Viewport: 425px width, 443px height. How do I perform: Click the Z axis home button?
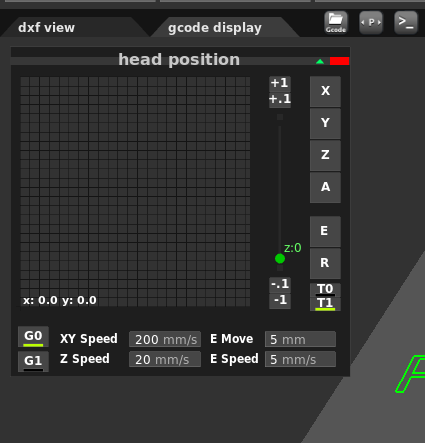click(325, 155)
